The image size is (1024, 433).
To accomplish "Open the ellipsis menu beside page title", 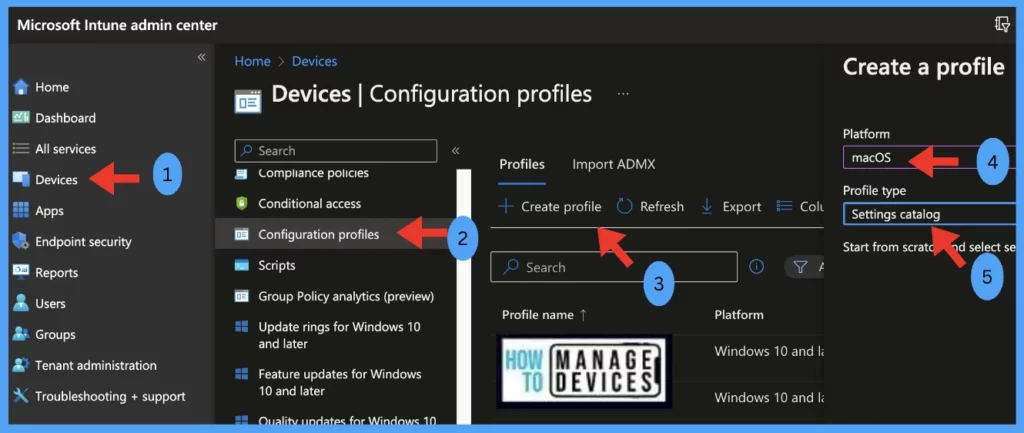I will pos(623,94).
